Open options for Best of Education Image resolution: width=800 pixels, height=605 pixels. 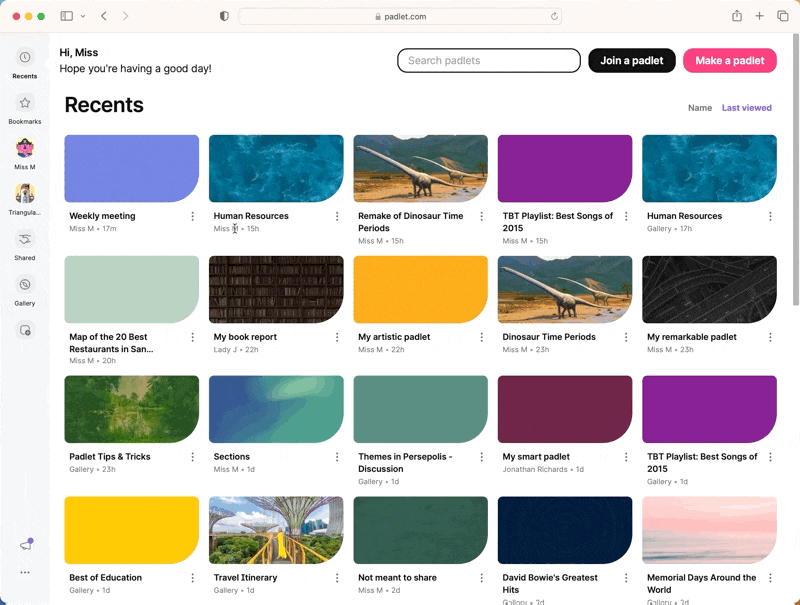click(x=192, y=578)
